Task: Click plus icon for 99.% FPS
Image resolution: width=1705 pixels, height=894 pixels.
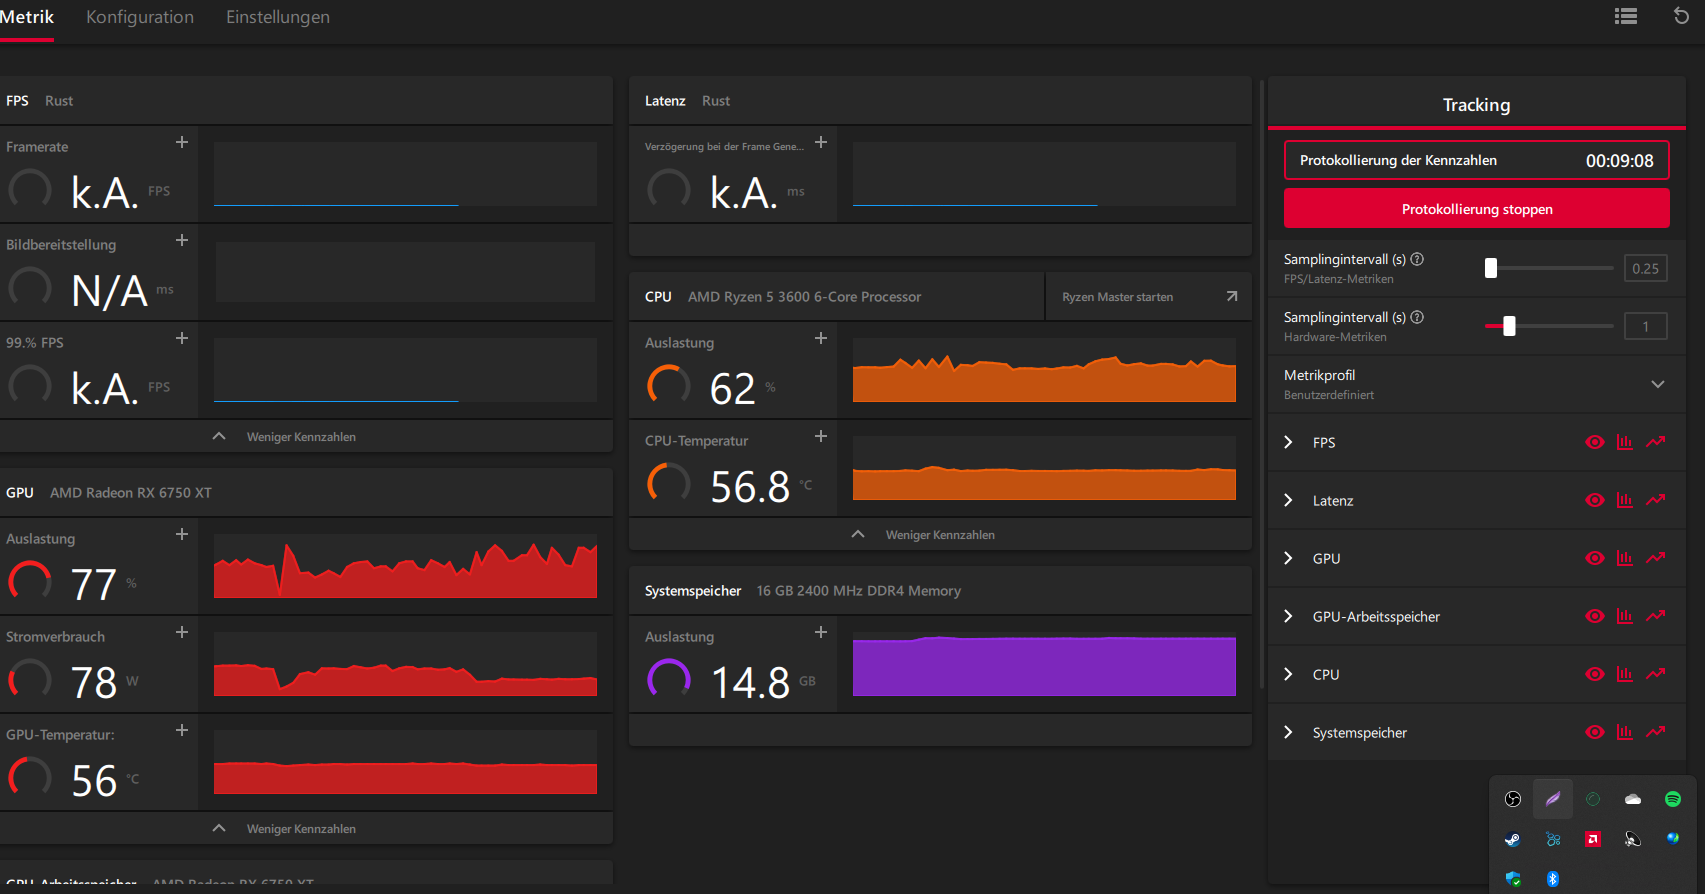Action: click(x=182, y=338)
